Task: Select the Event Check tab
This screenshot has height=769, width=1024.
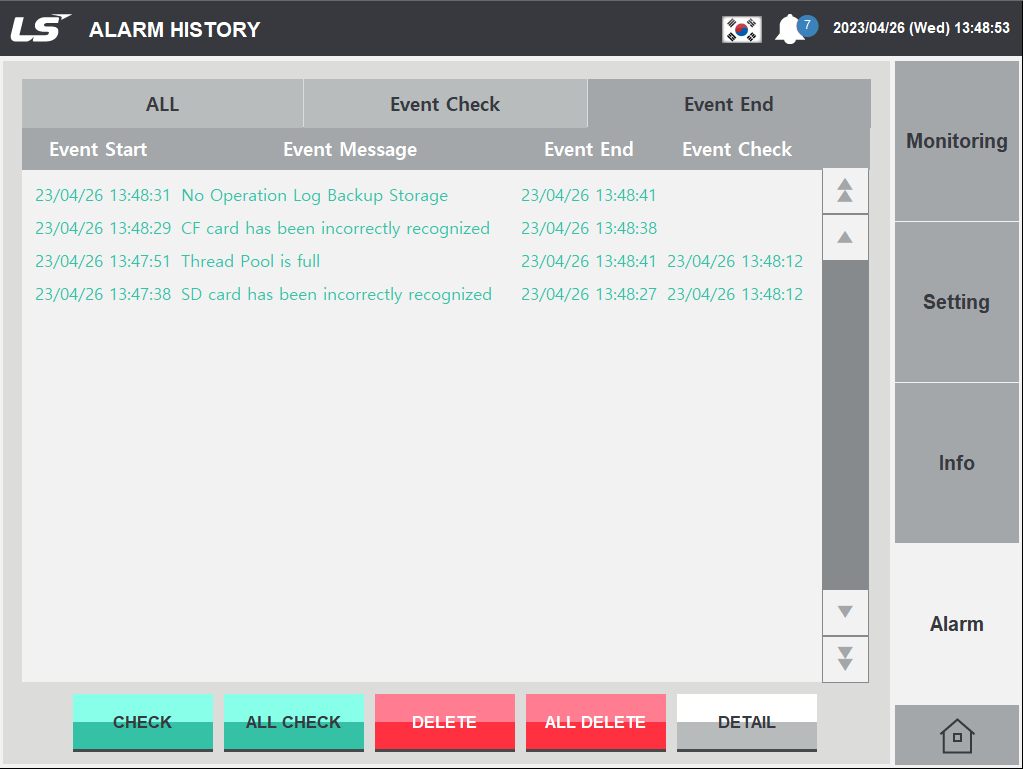Action: click(445, 104)
